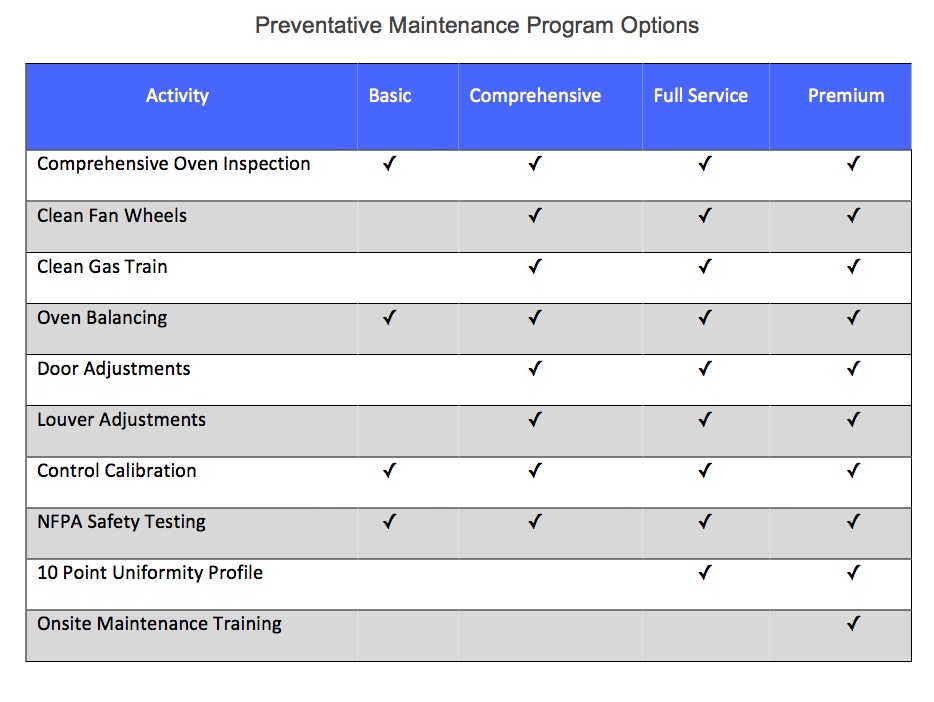Screen dimensions: 934x702
Task: Click the Basic checkmark for NFPA Safety Testing
Action: pos(390,522)
